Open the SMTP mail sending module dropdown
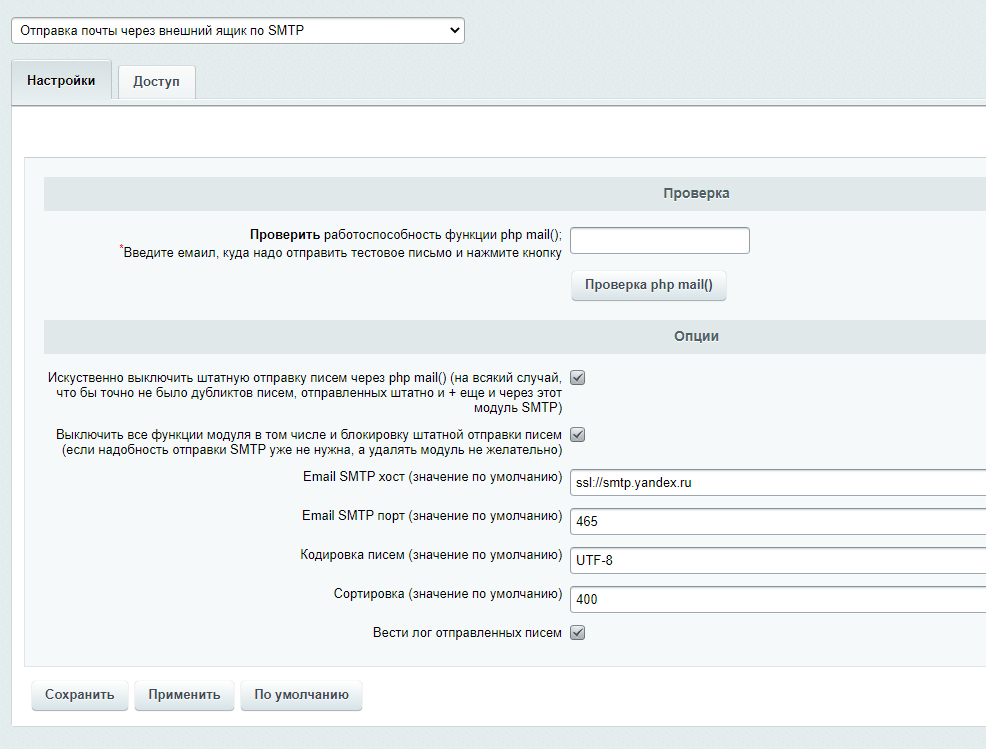986x749 pixels. click(x=237, y=31)
